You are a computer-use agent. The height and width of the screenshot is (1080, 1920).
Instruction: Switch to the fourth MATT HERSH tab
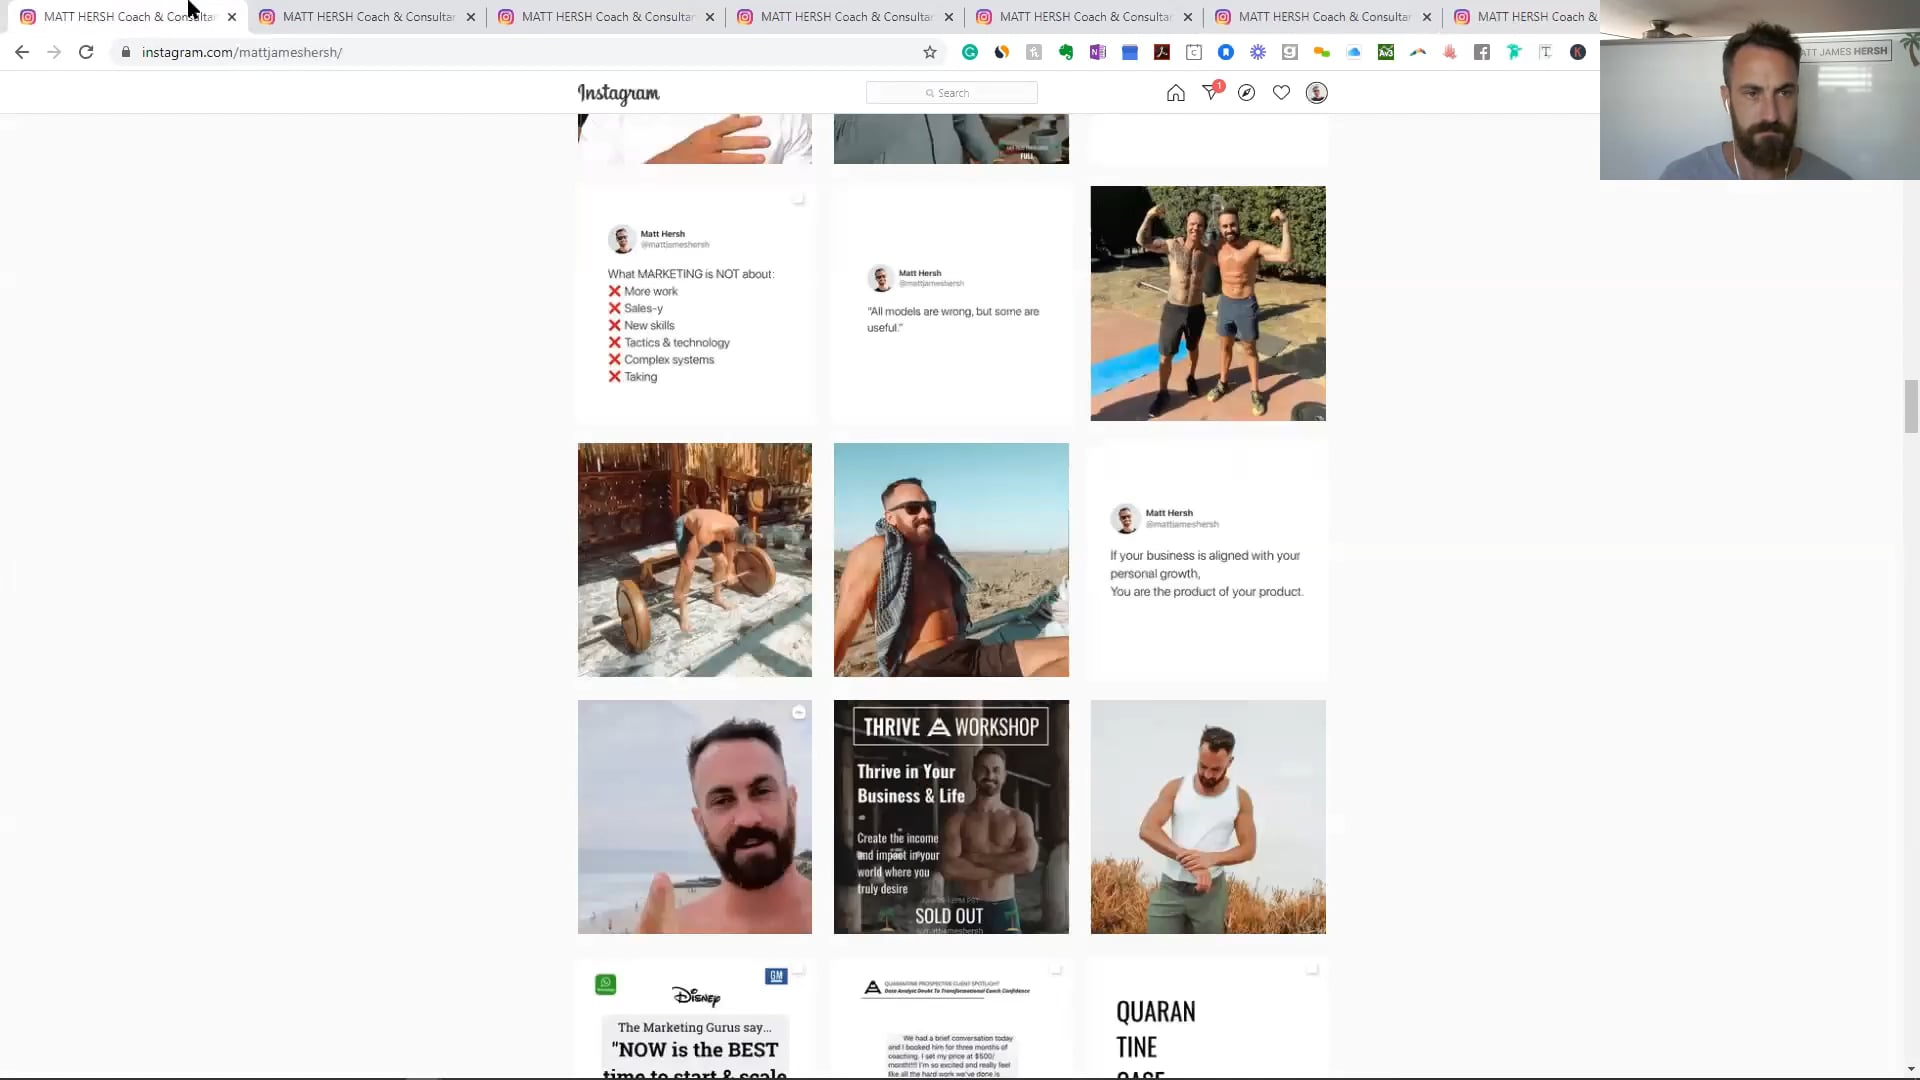[x=845, y=17]
